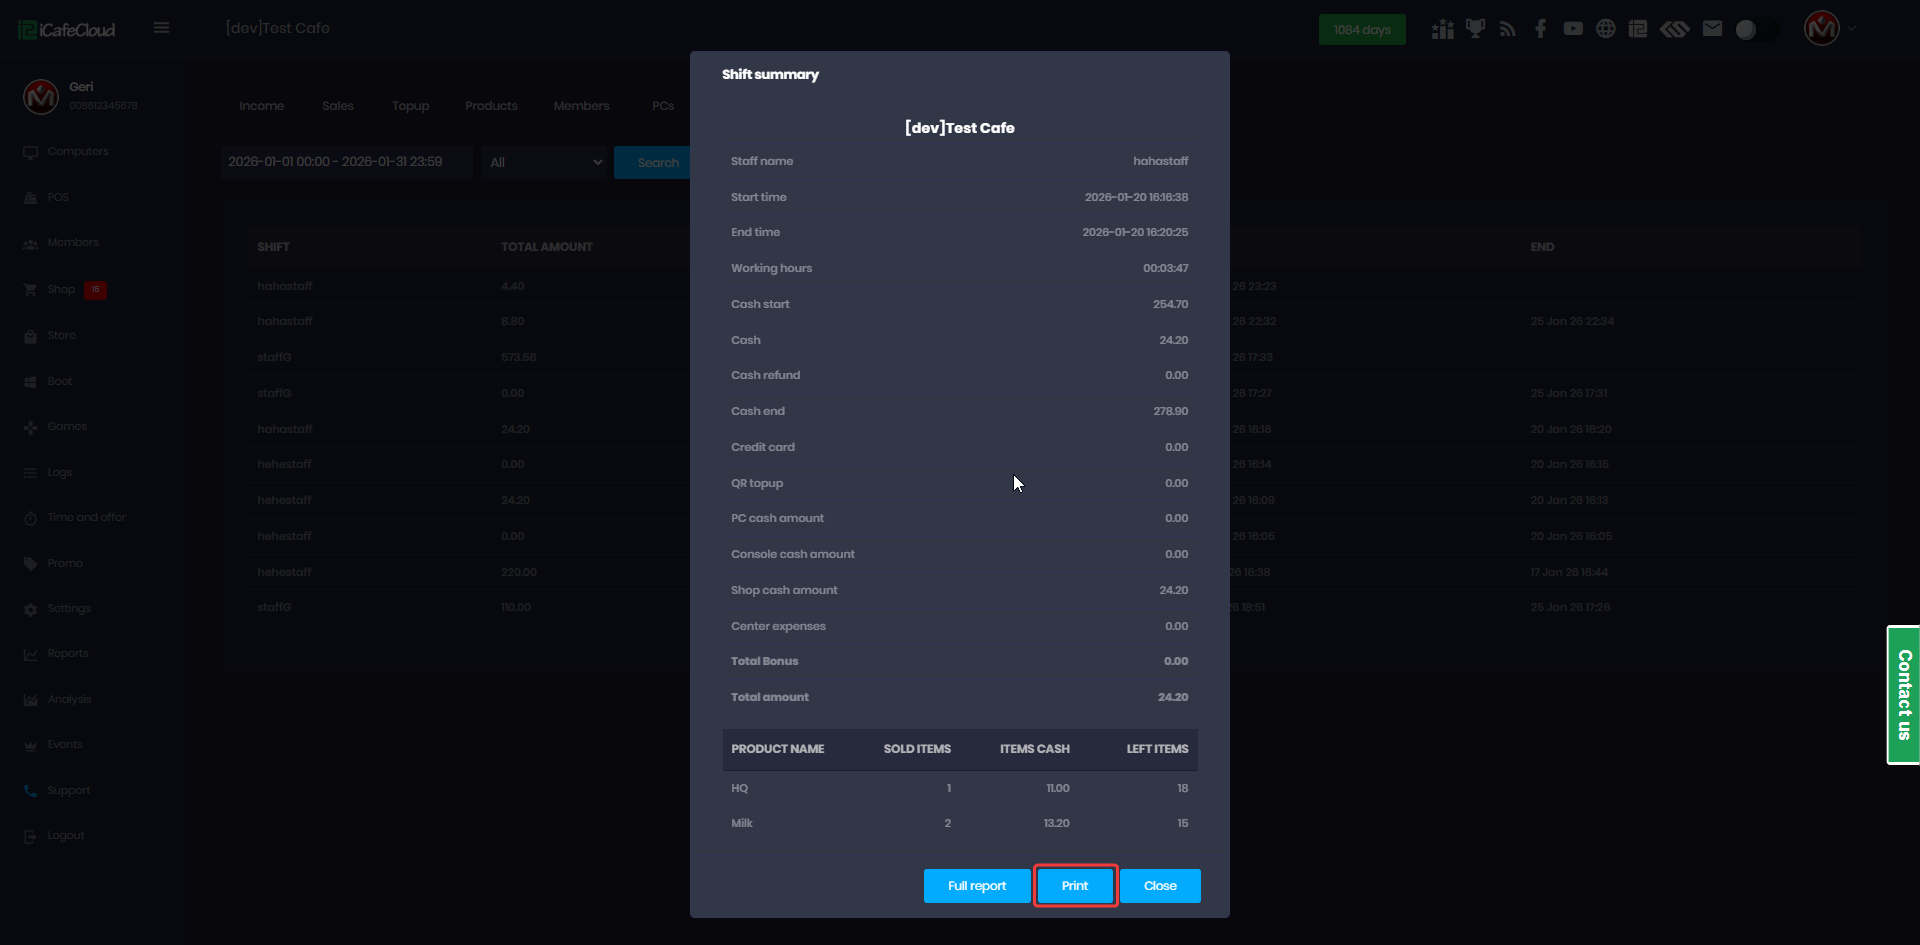
Task: Click the RSS feed icon
Action: click(1508, 29)
